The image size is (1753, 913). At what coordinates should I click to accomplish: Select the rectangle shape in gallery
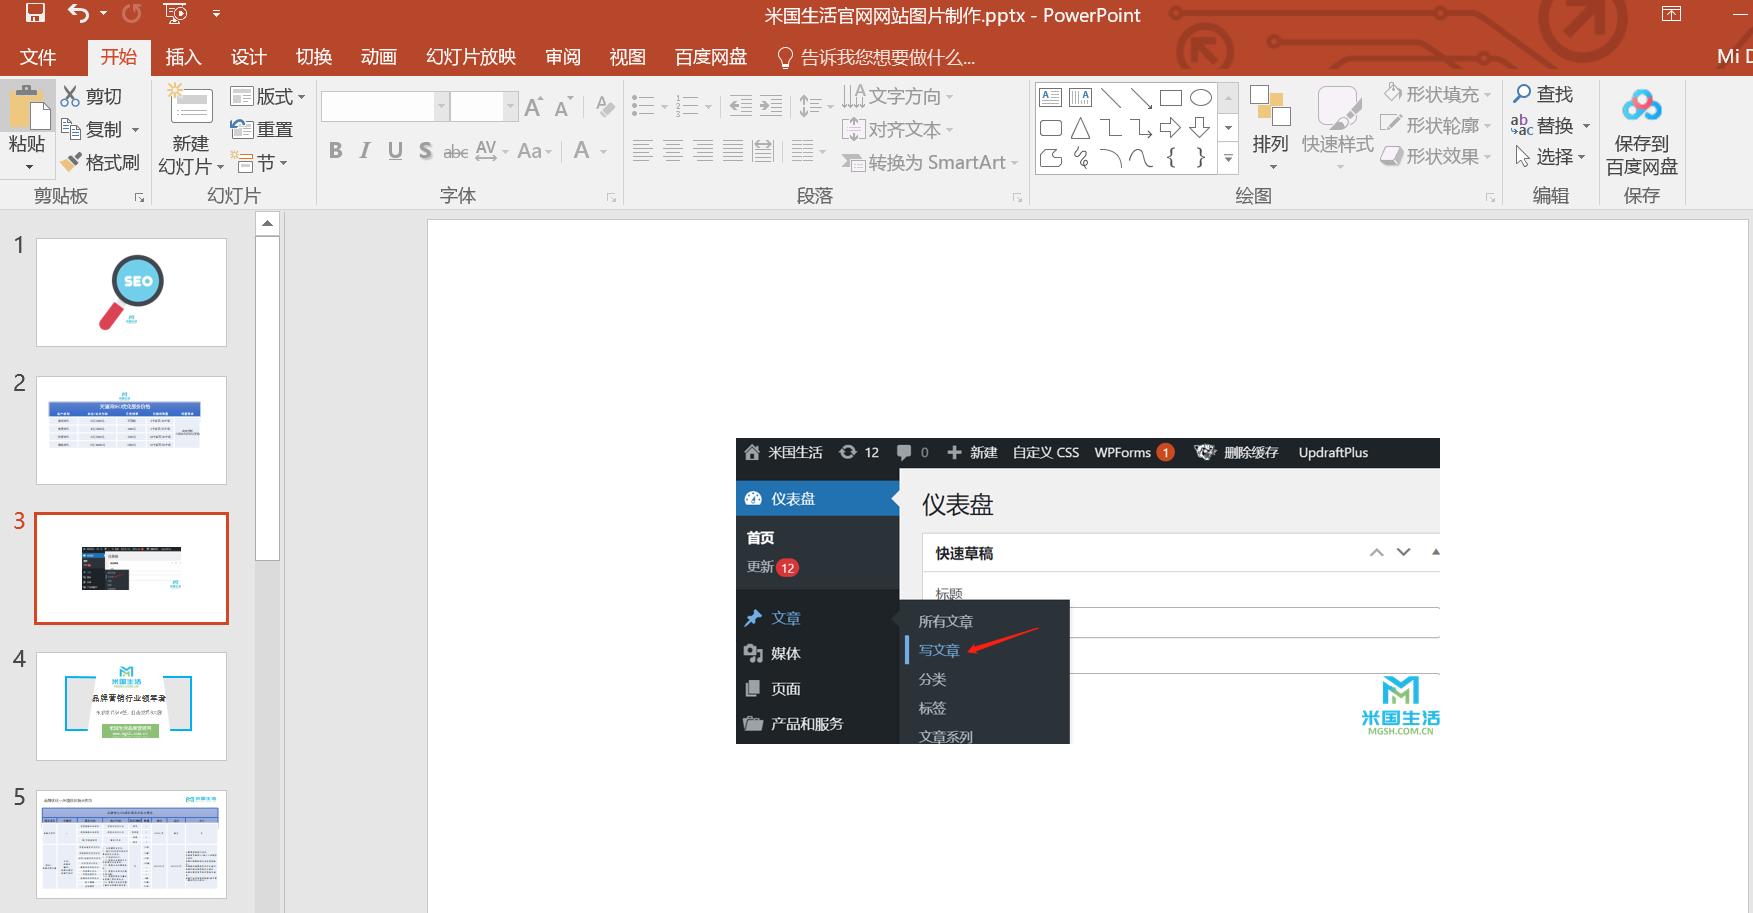click(x=1171, y=97)
